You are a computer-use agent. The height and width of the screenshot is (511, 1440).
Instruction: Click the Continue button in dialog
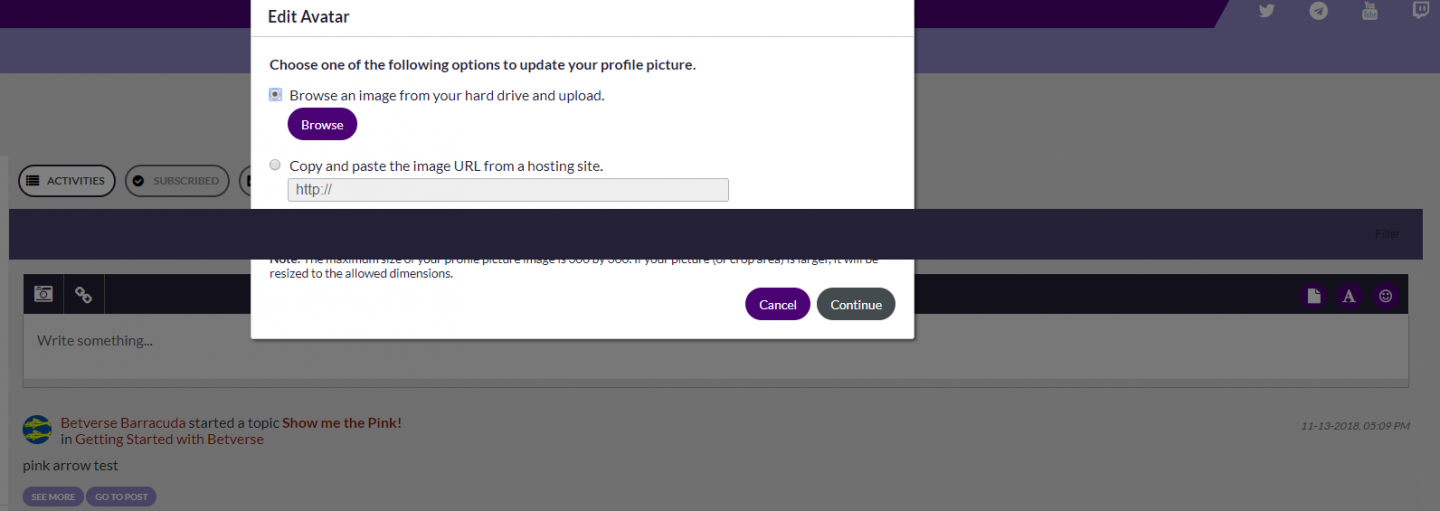click(x=856, y=304)
